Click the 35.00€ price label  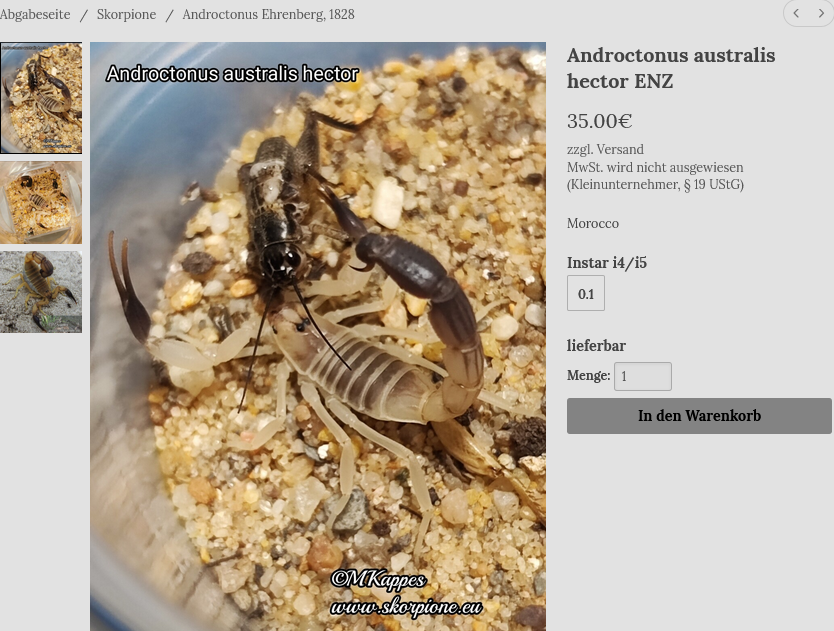click(599, 121)
